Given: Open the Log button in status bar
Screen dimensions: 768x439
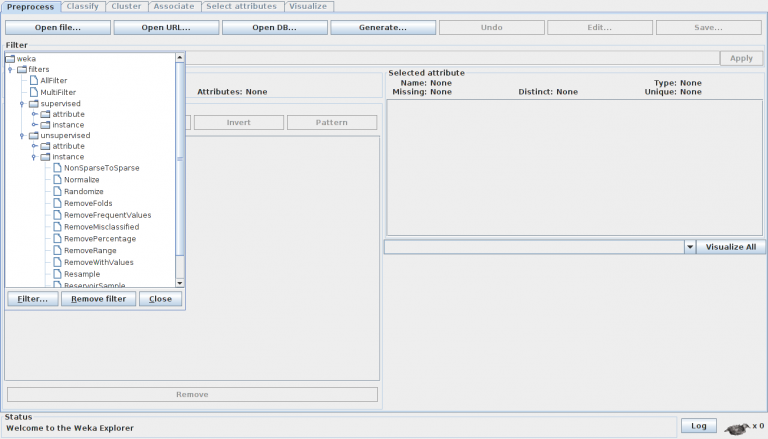Looking at the screenshot, I should (x=698, y=426).
